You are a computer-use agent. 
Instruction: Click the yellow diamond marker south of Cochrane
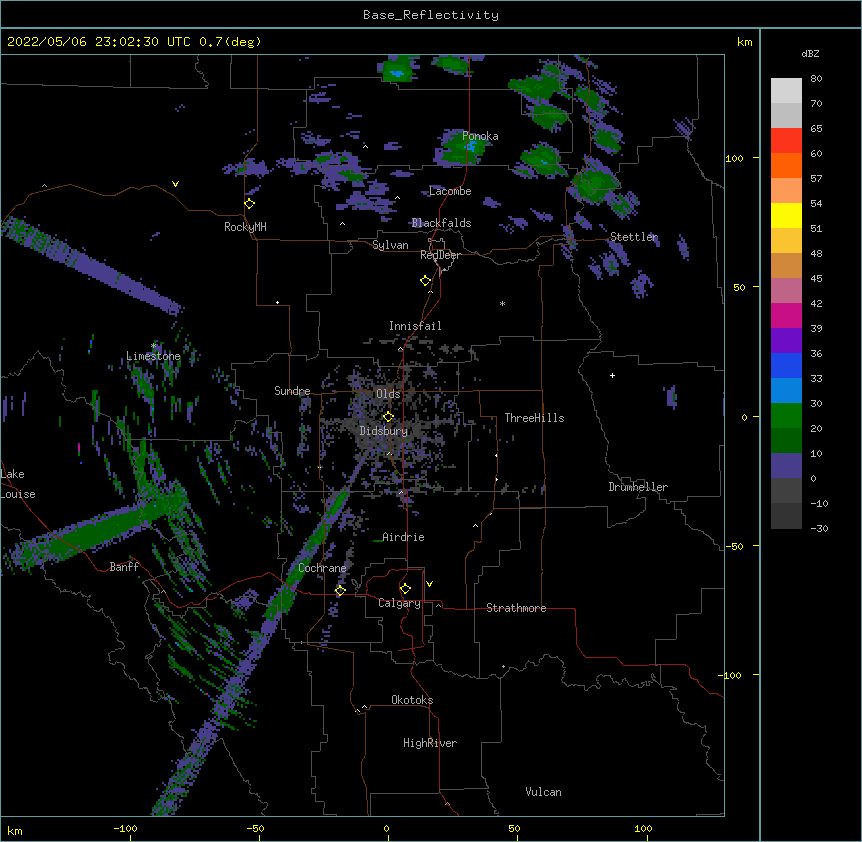(x=340, y=591)
